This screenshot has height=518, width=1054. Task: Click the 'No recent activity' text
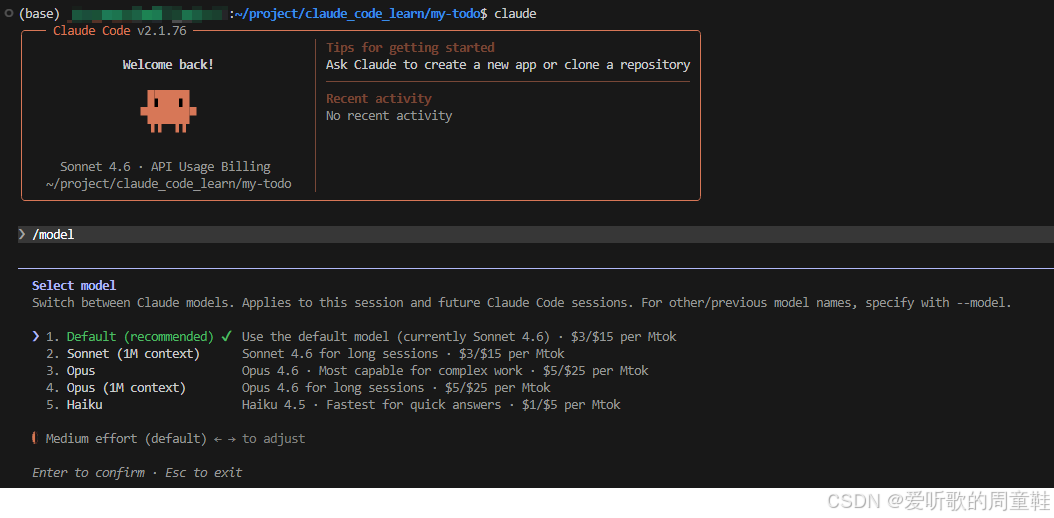coord(389,116)
